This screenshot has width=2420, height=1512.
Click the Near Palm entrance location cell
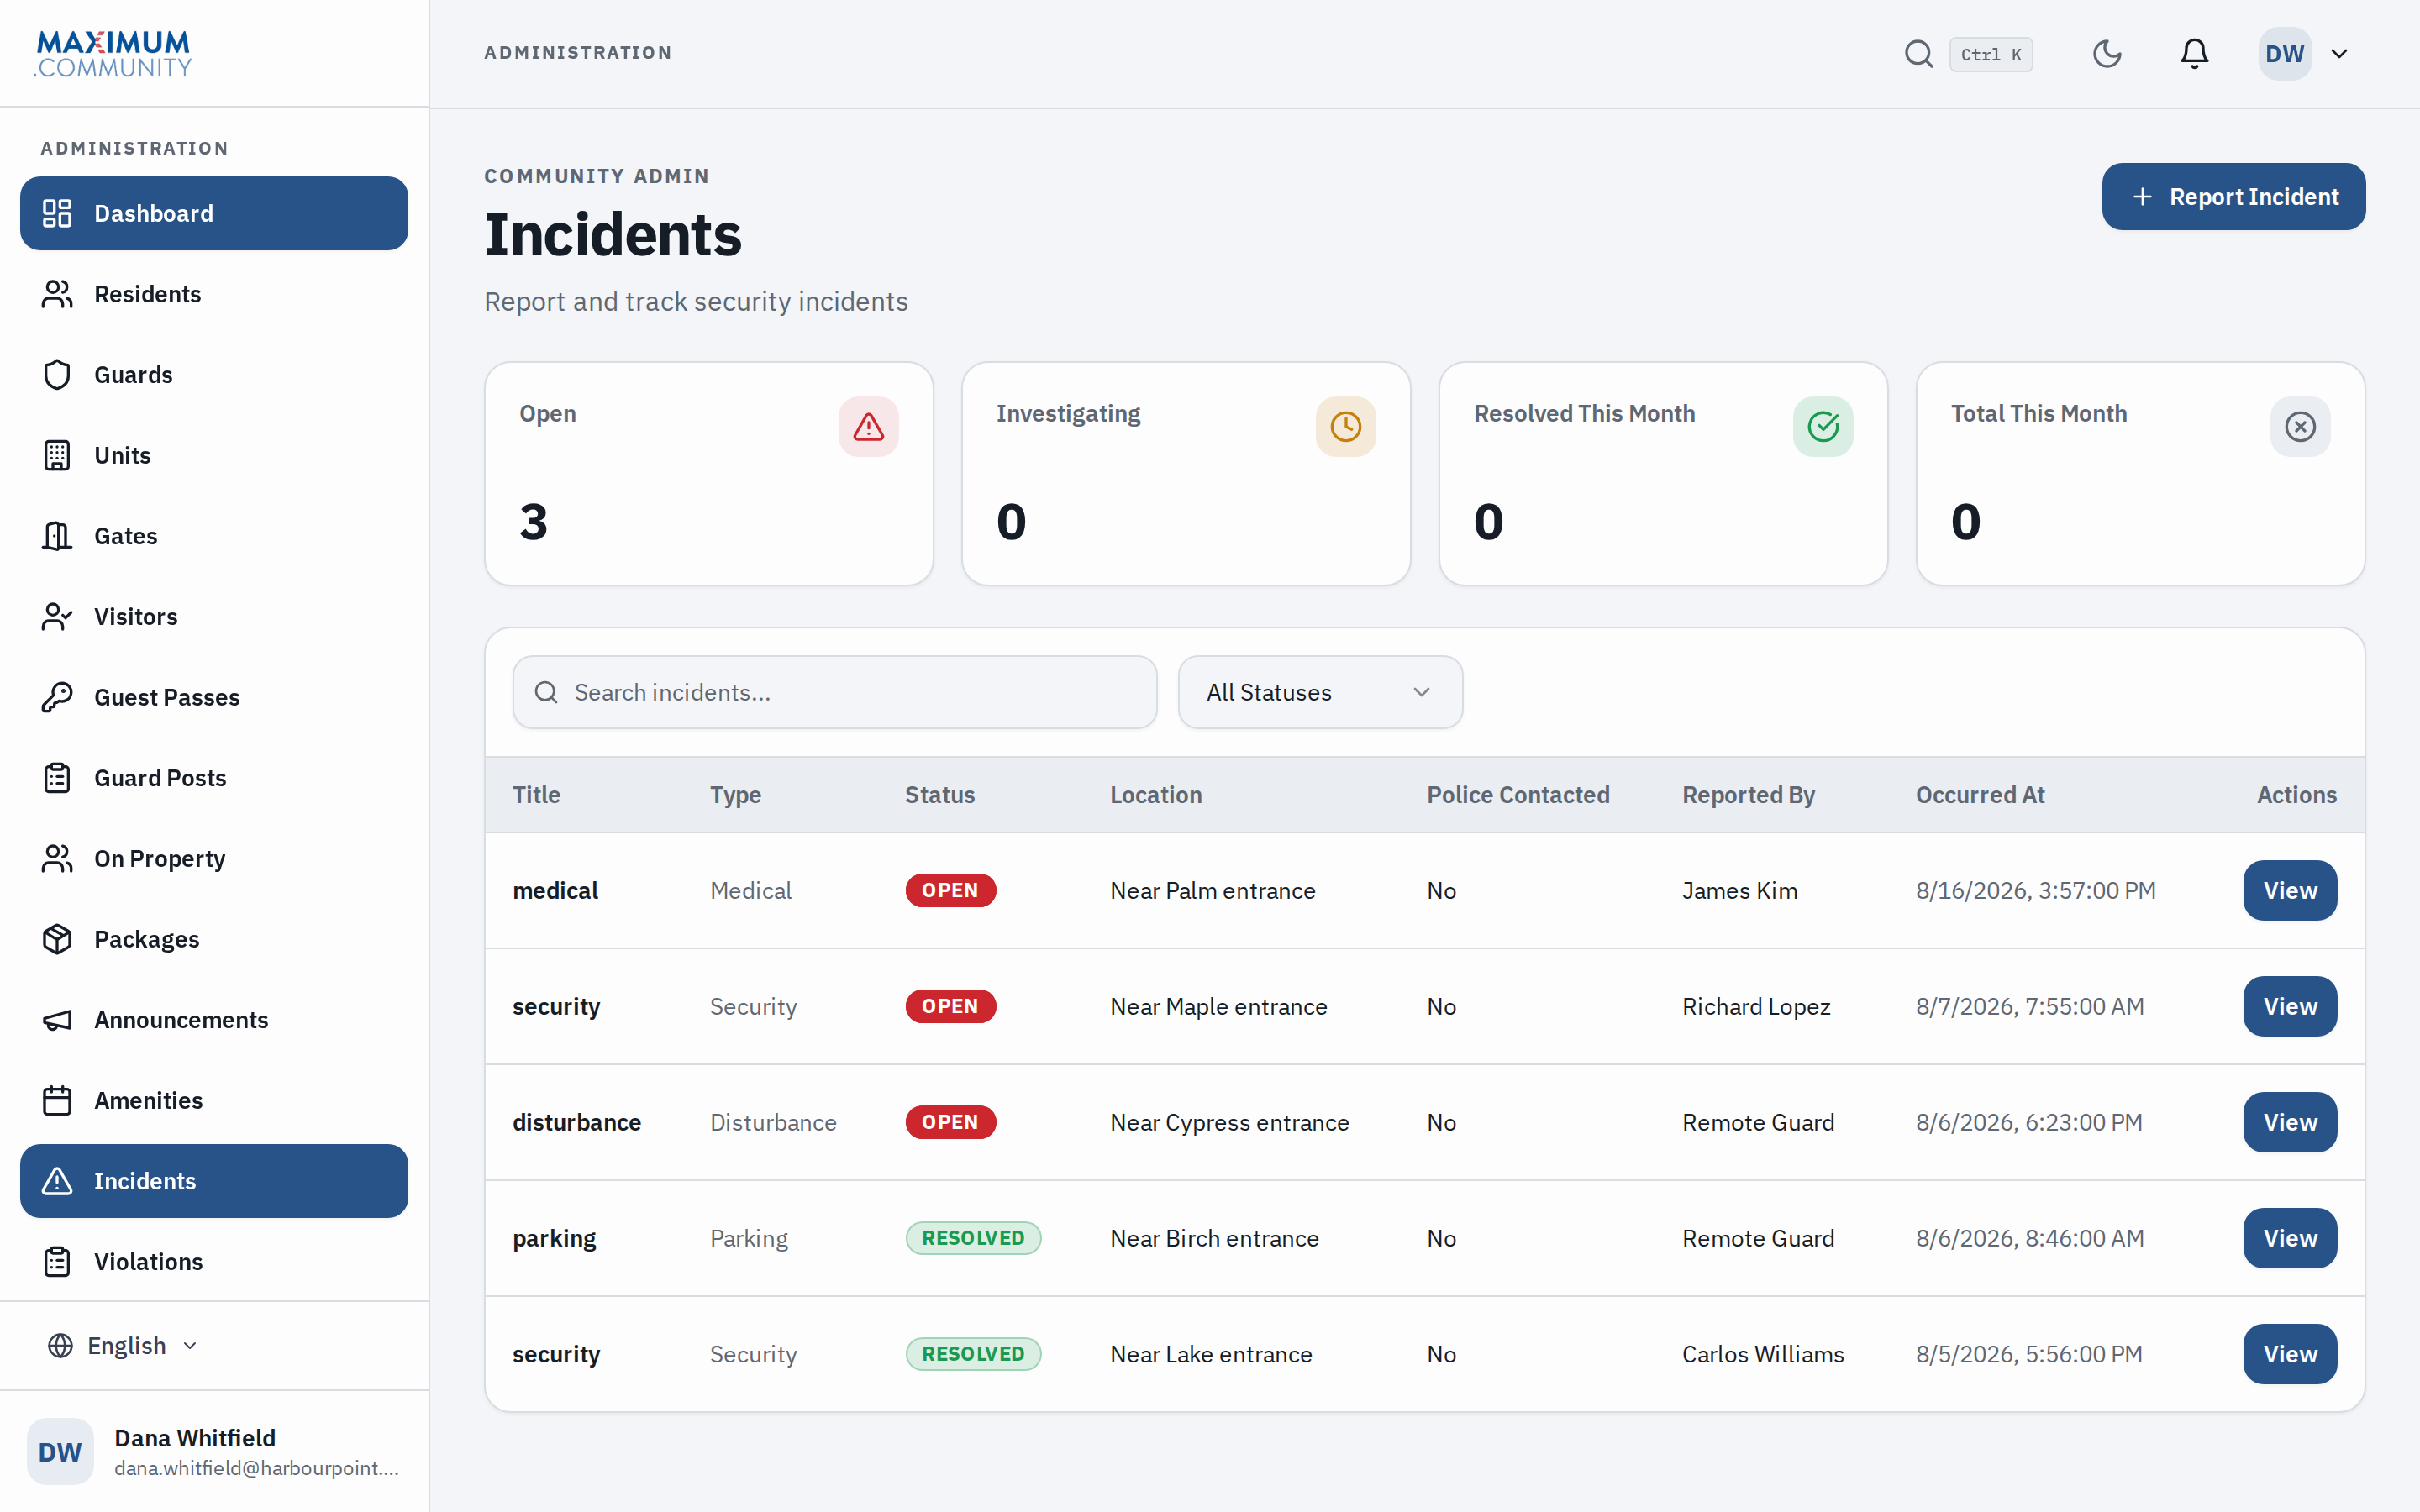point(1212,890)
